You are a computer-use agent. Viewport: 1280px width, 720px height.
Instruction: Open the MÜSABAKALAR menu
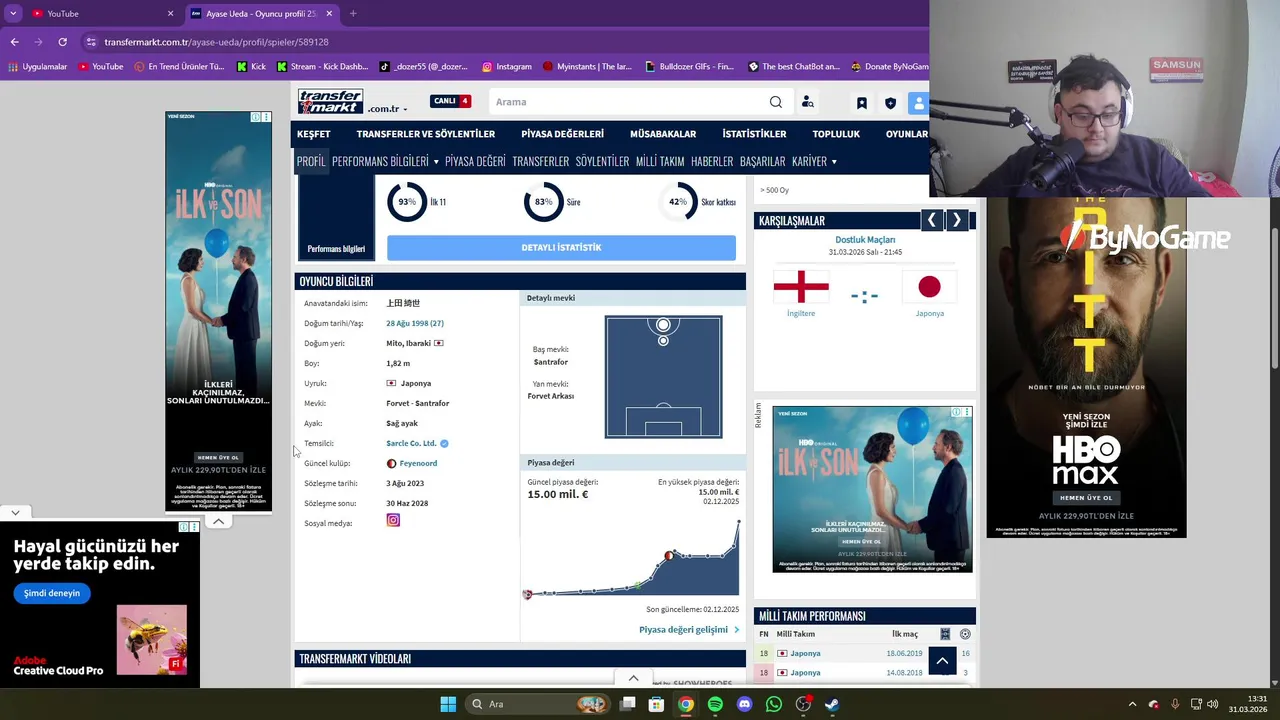click(x=663, y=134)
